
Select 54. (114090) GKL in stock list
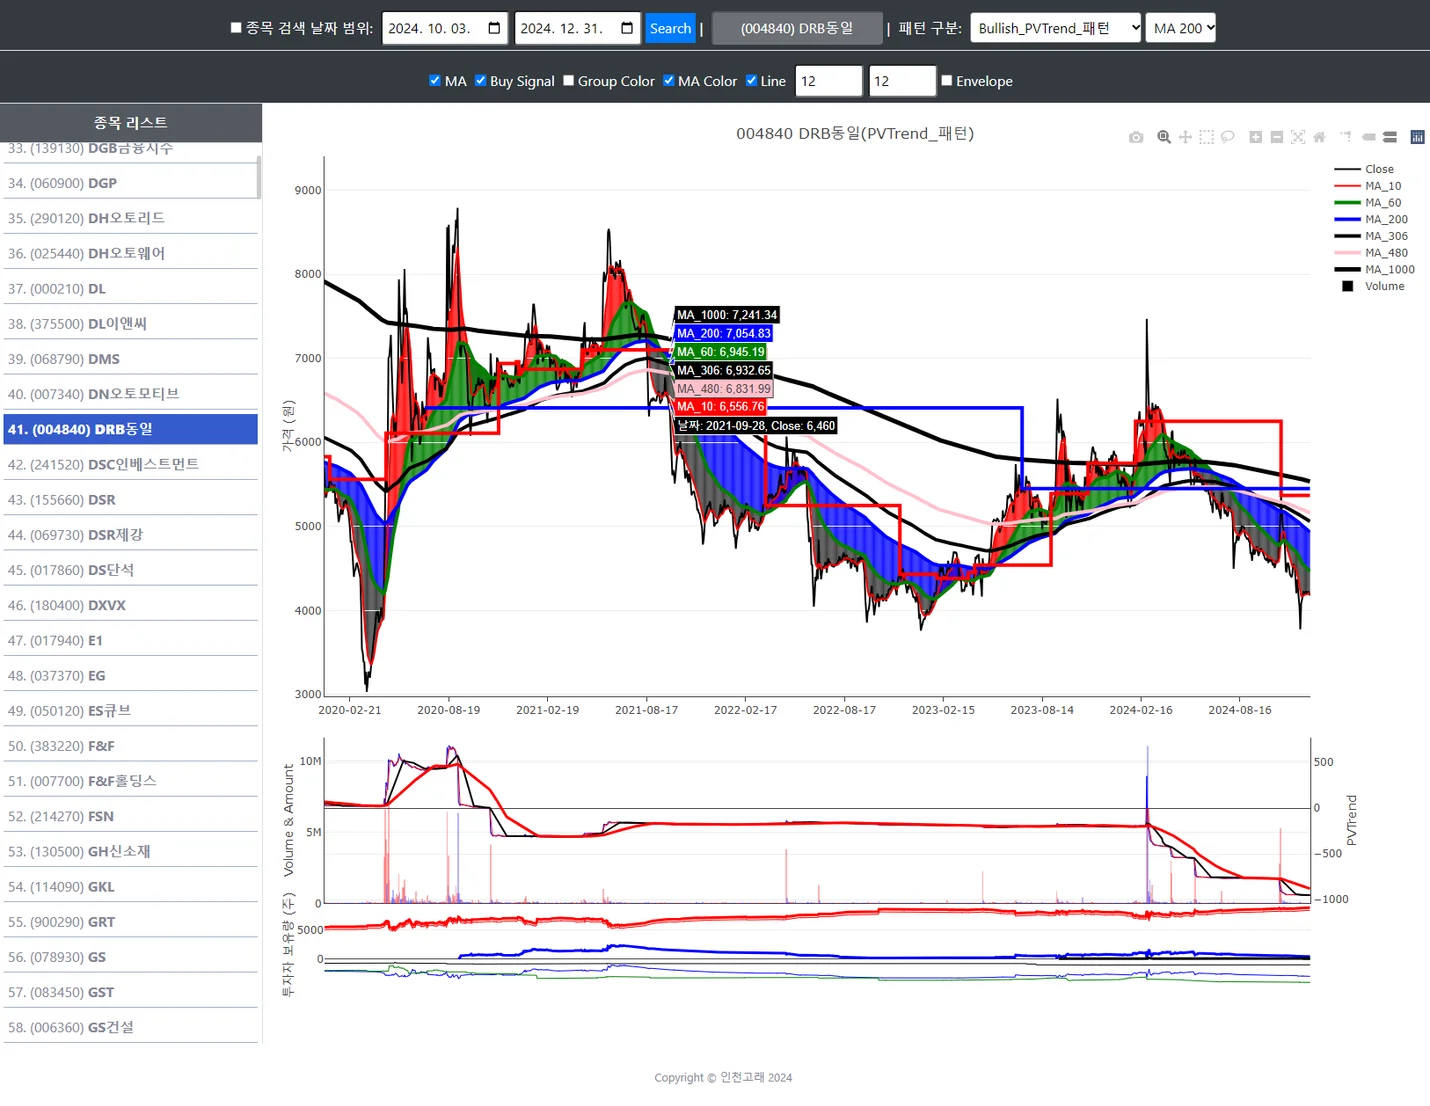click(x=130, y=887)
